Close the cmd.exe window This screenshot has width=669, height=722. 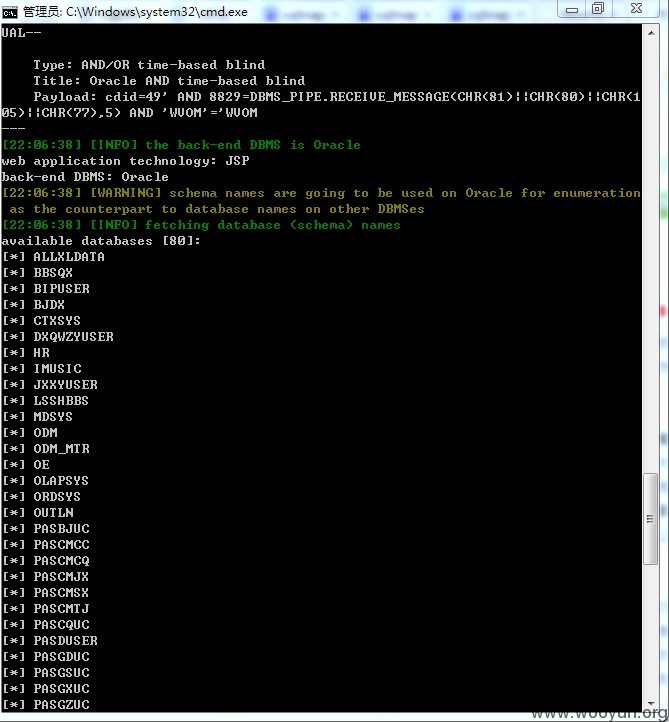click(x=636, y=9)
